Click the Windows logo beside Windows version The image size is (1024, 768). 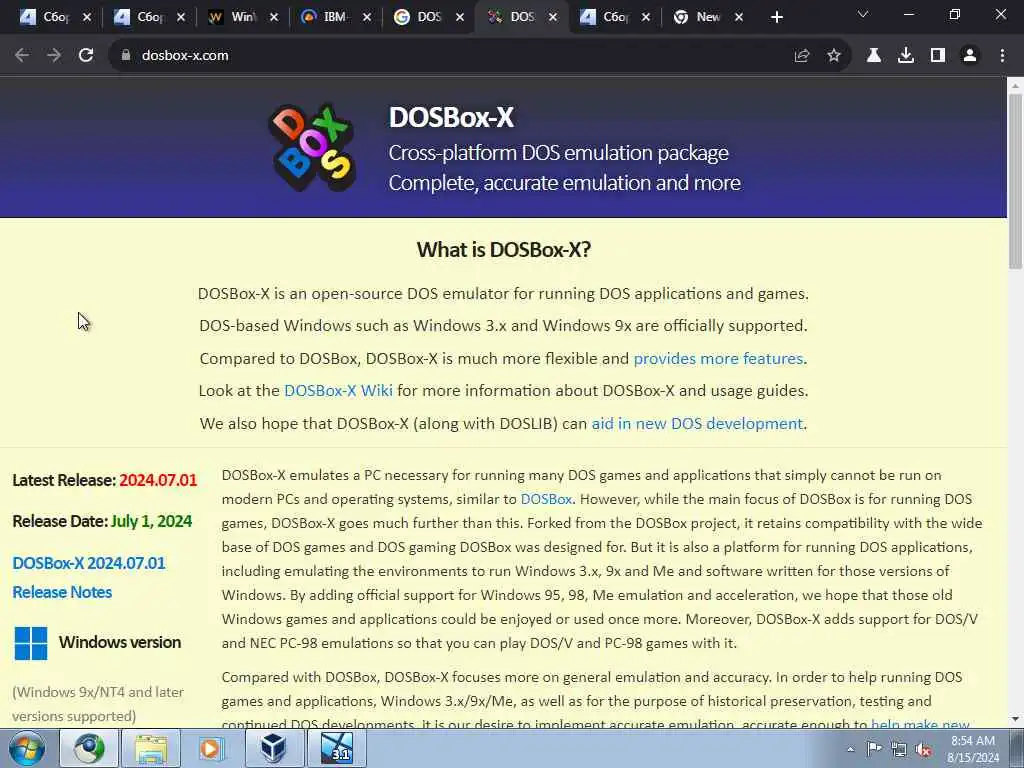[x=31, y=643]
